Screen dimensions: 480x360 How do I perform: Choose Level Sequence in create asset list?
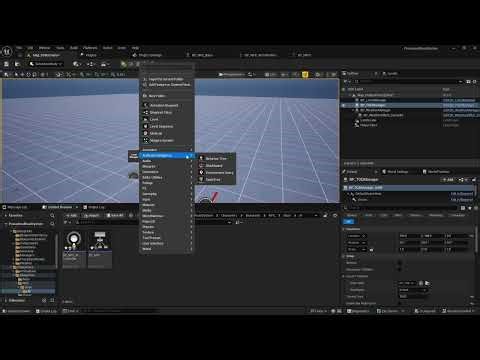pyautogui.click(x=167, y=126)
